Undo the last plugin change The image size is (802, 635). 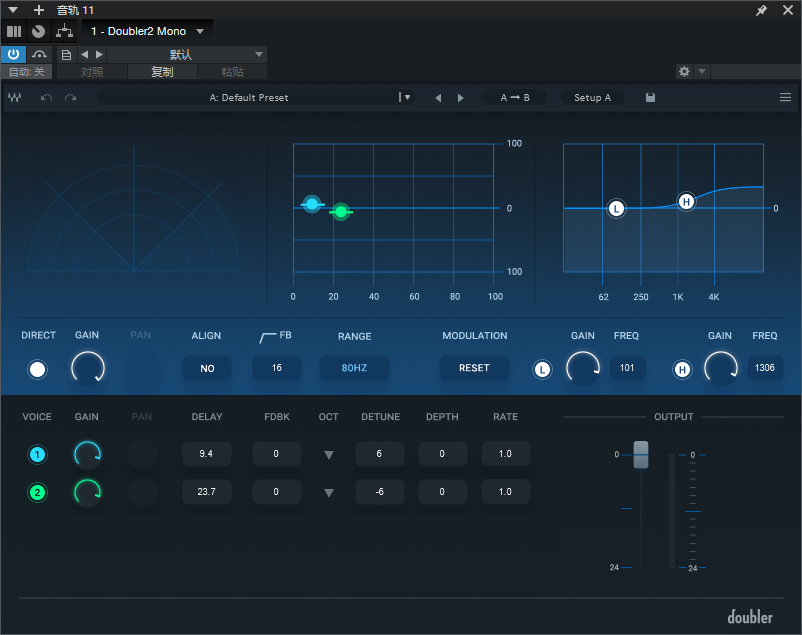click(x=46, y=97)
